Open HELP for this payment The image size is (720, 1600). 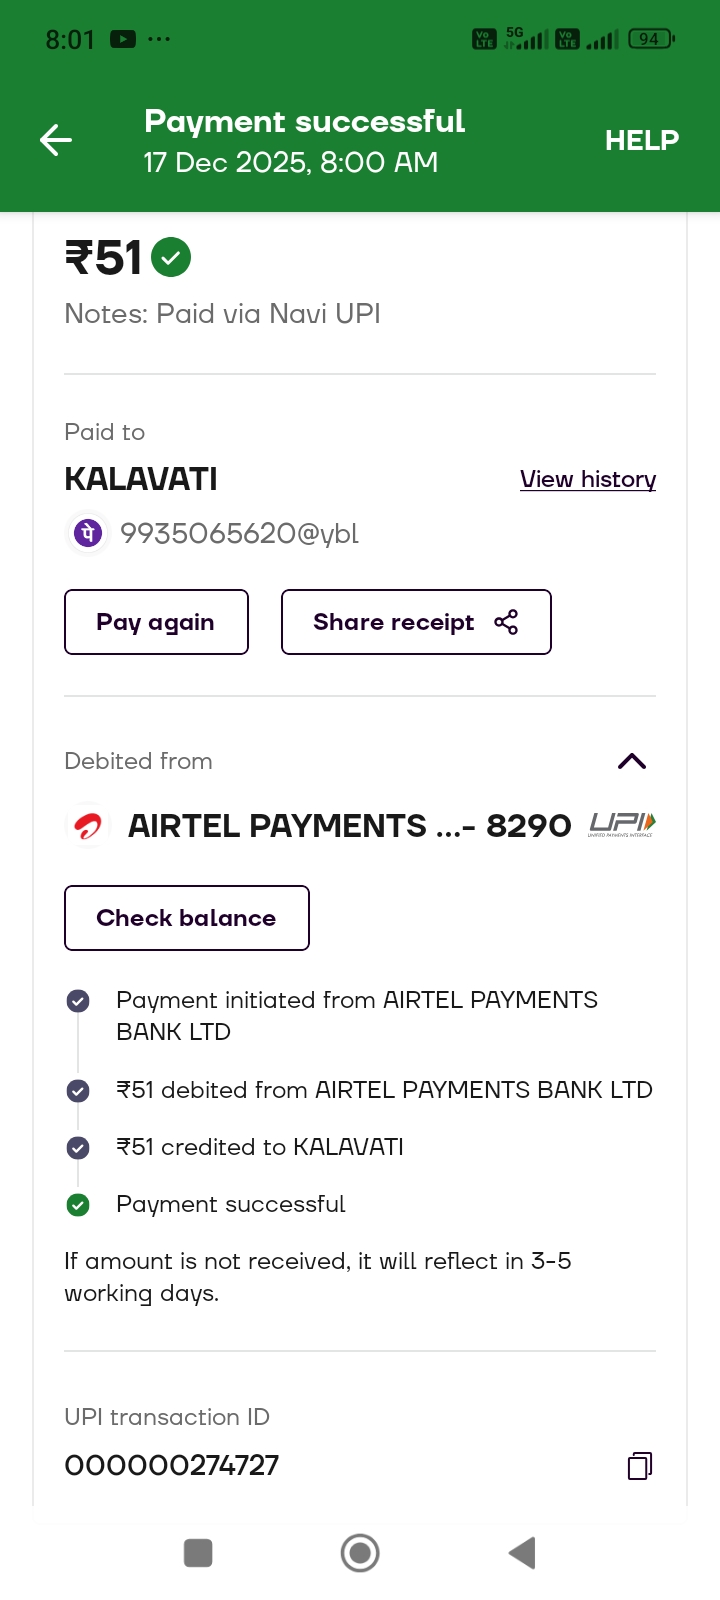pyautogui.click(x=641, y=140)
